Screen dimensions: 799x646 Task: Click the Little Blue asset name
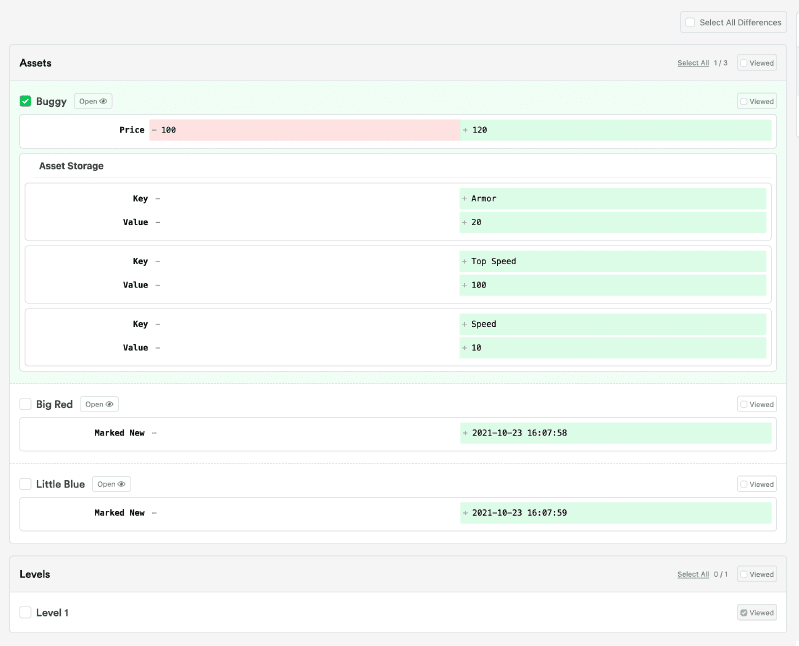(61, 484)
